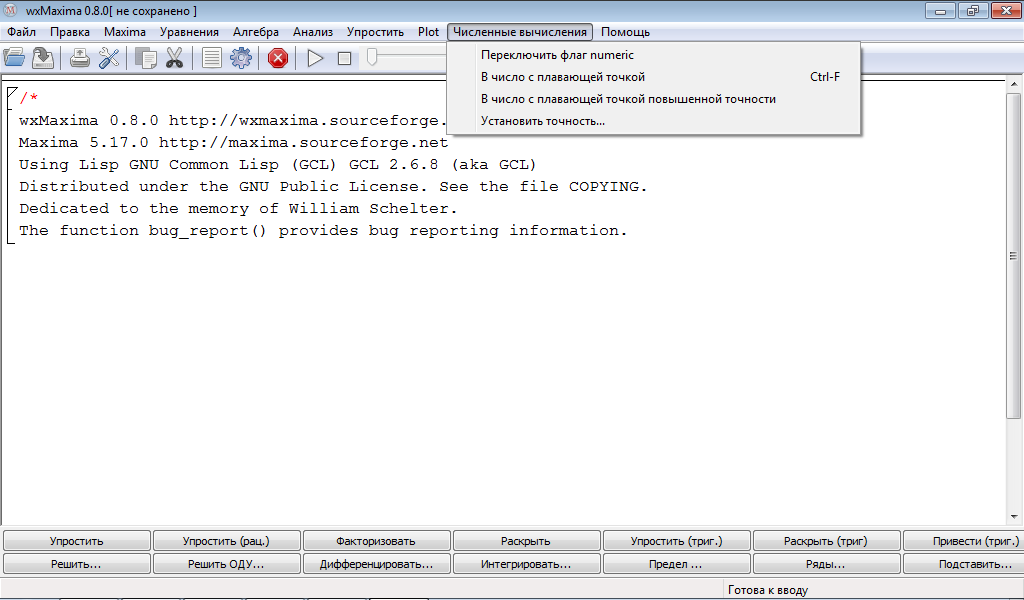Click the red stop interrupt icon

(278, 58)
